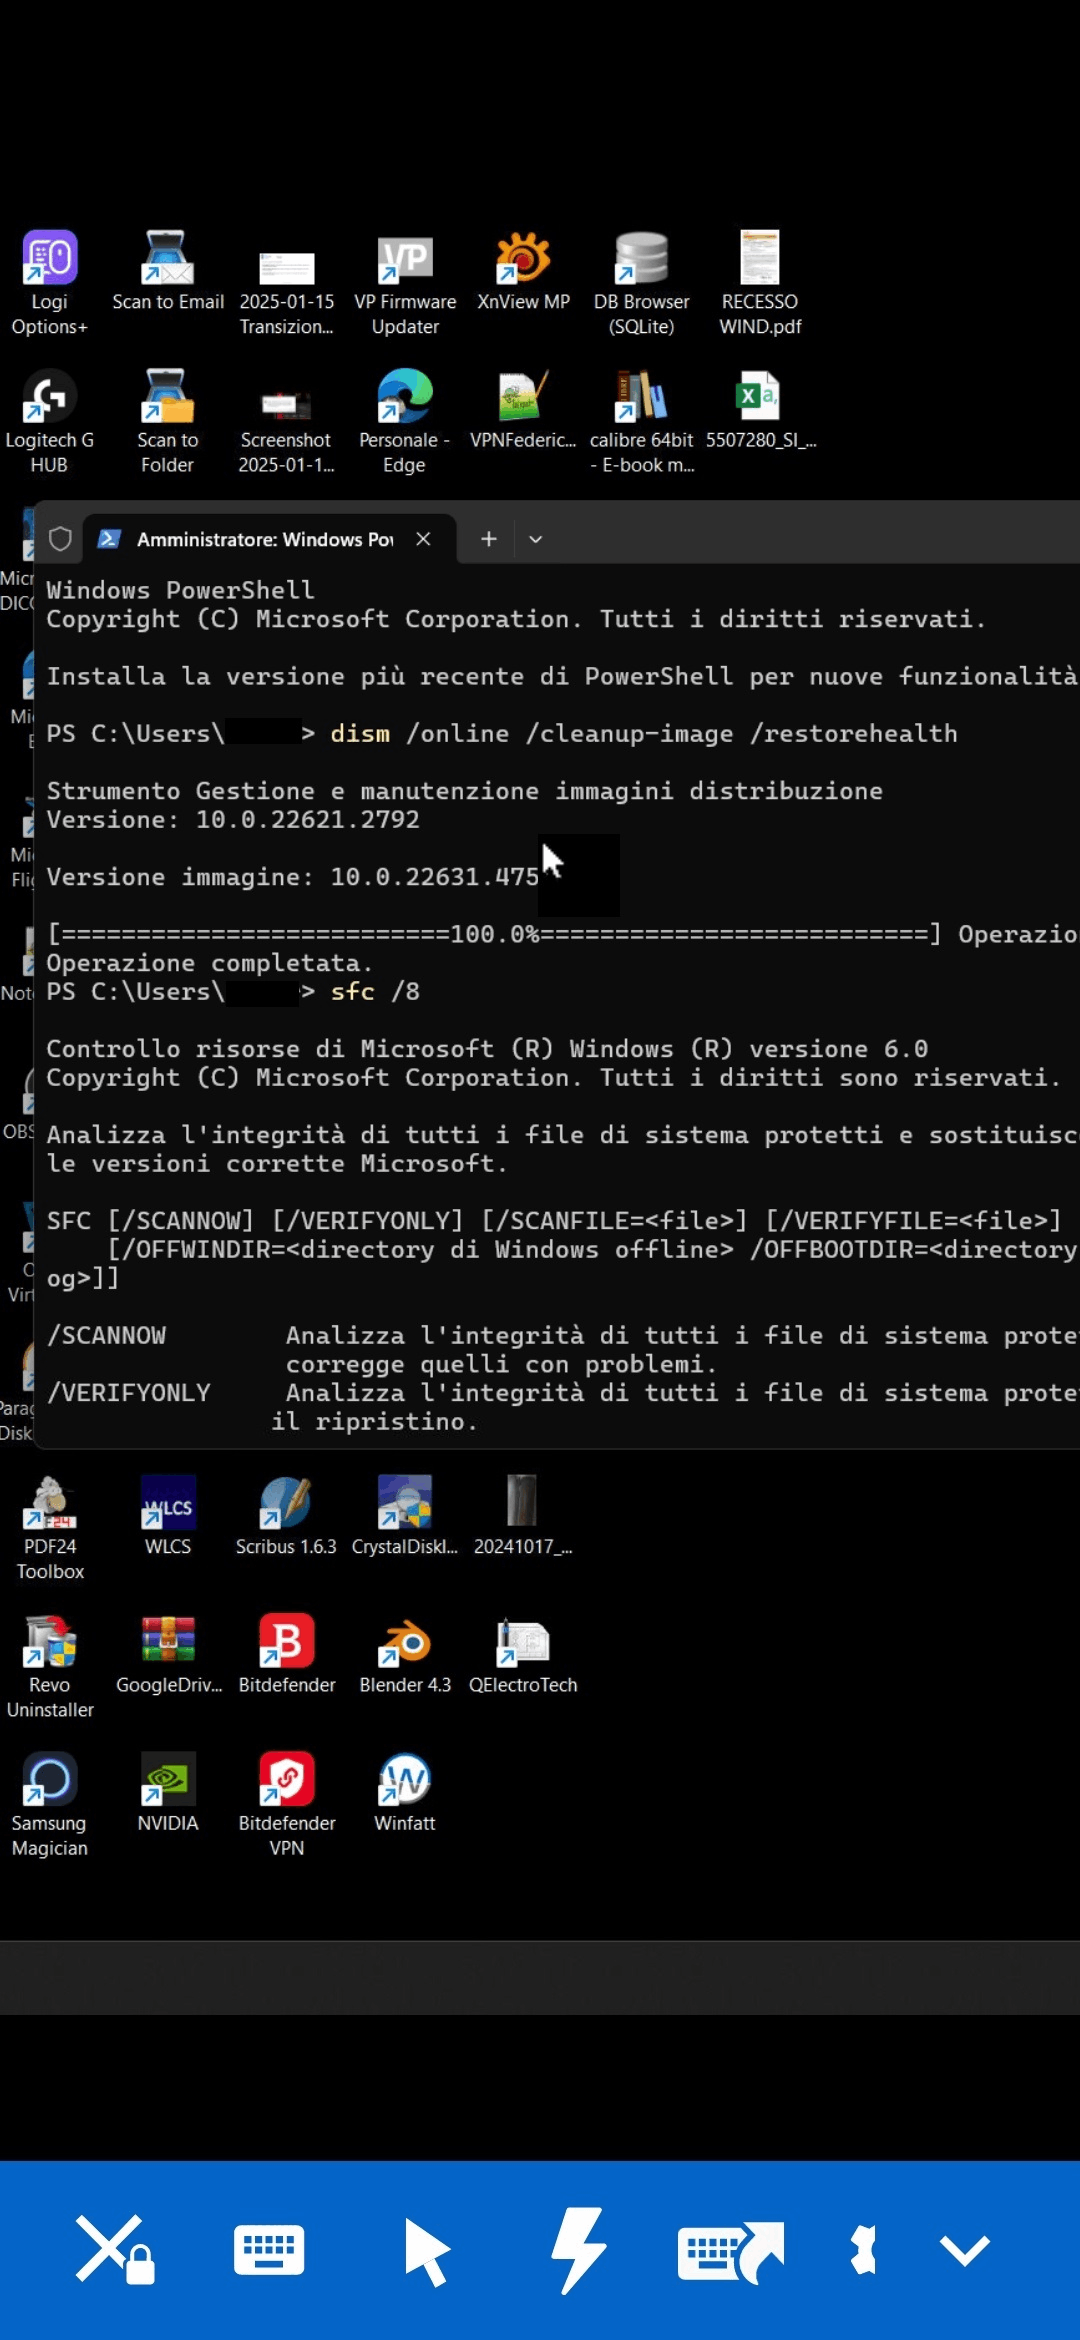Open the Logi Options+ desktop shortcut
Image resolution: width=1080 pixels, height=2340 pixels.
pyautogui.click(x=49, y=283)
